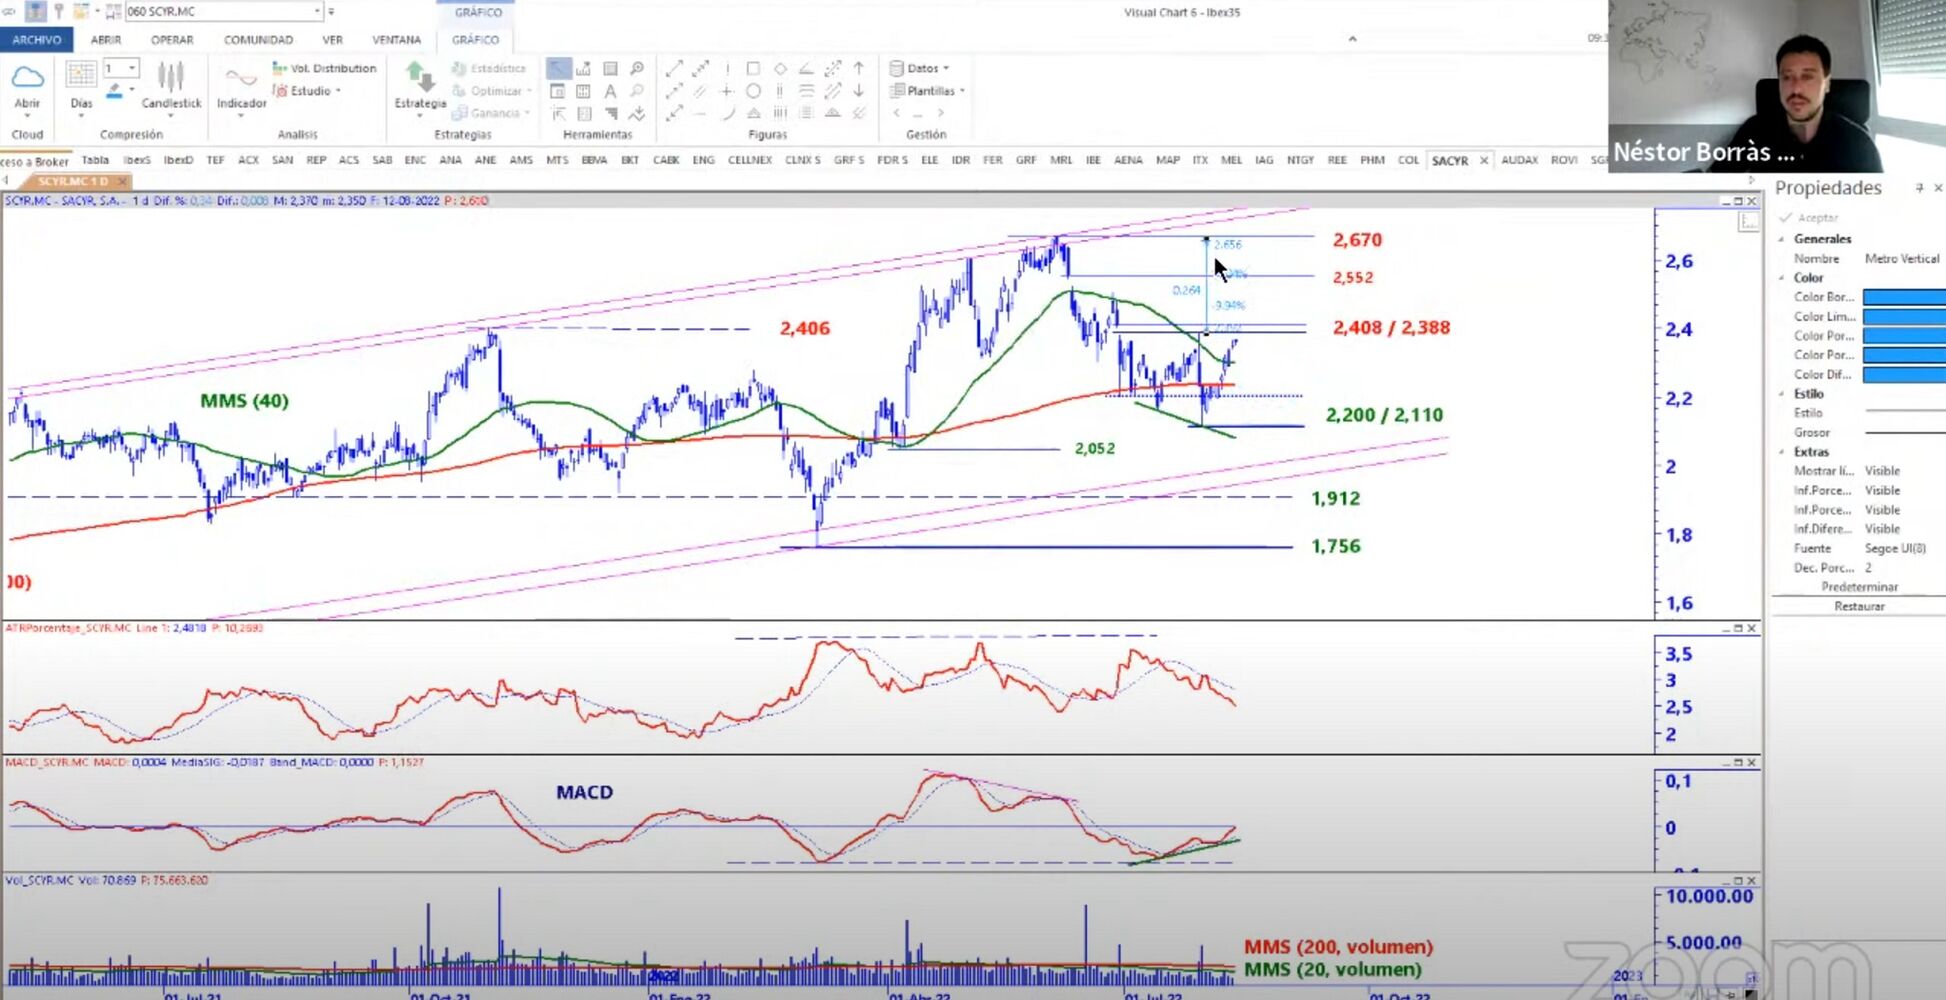
Task: Select the up arrow figure
Action: [x=859, y=69]
